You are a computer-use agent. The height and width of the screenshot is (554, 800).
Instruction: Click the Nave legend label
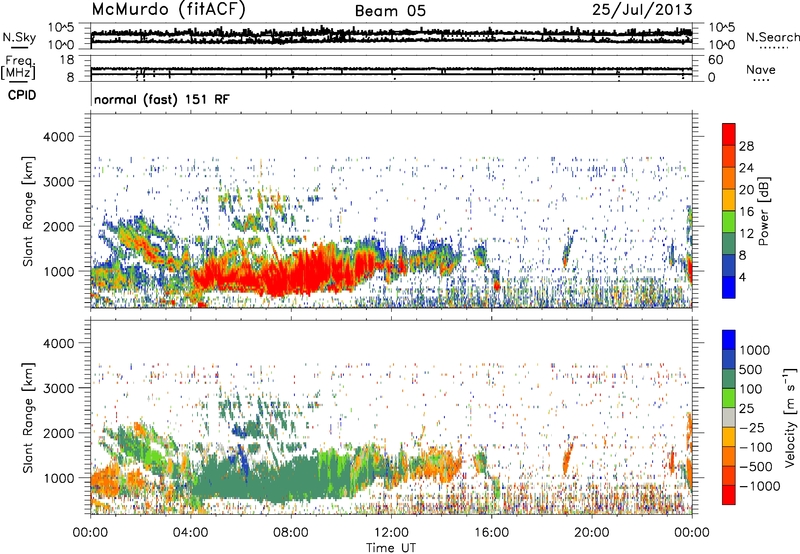pyautogui.click(x=761, y=70)
